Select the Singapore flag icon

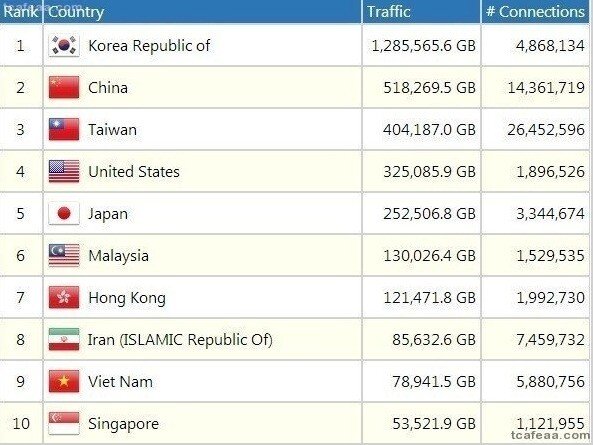[x=64, y=423]
